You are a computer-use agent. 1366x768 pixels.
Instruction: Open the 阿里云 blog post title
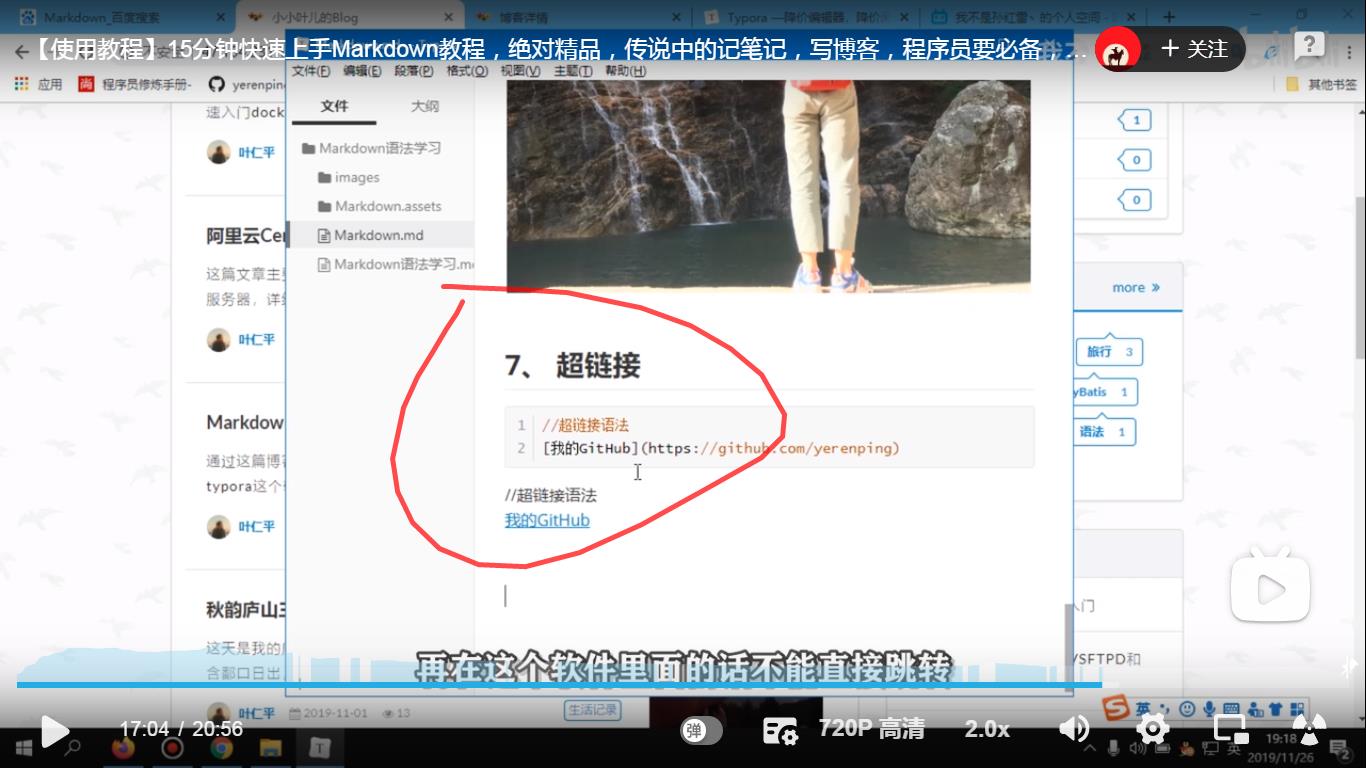246,236
